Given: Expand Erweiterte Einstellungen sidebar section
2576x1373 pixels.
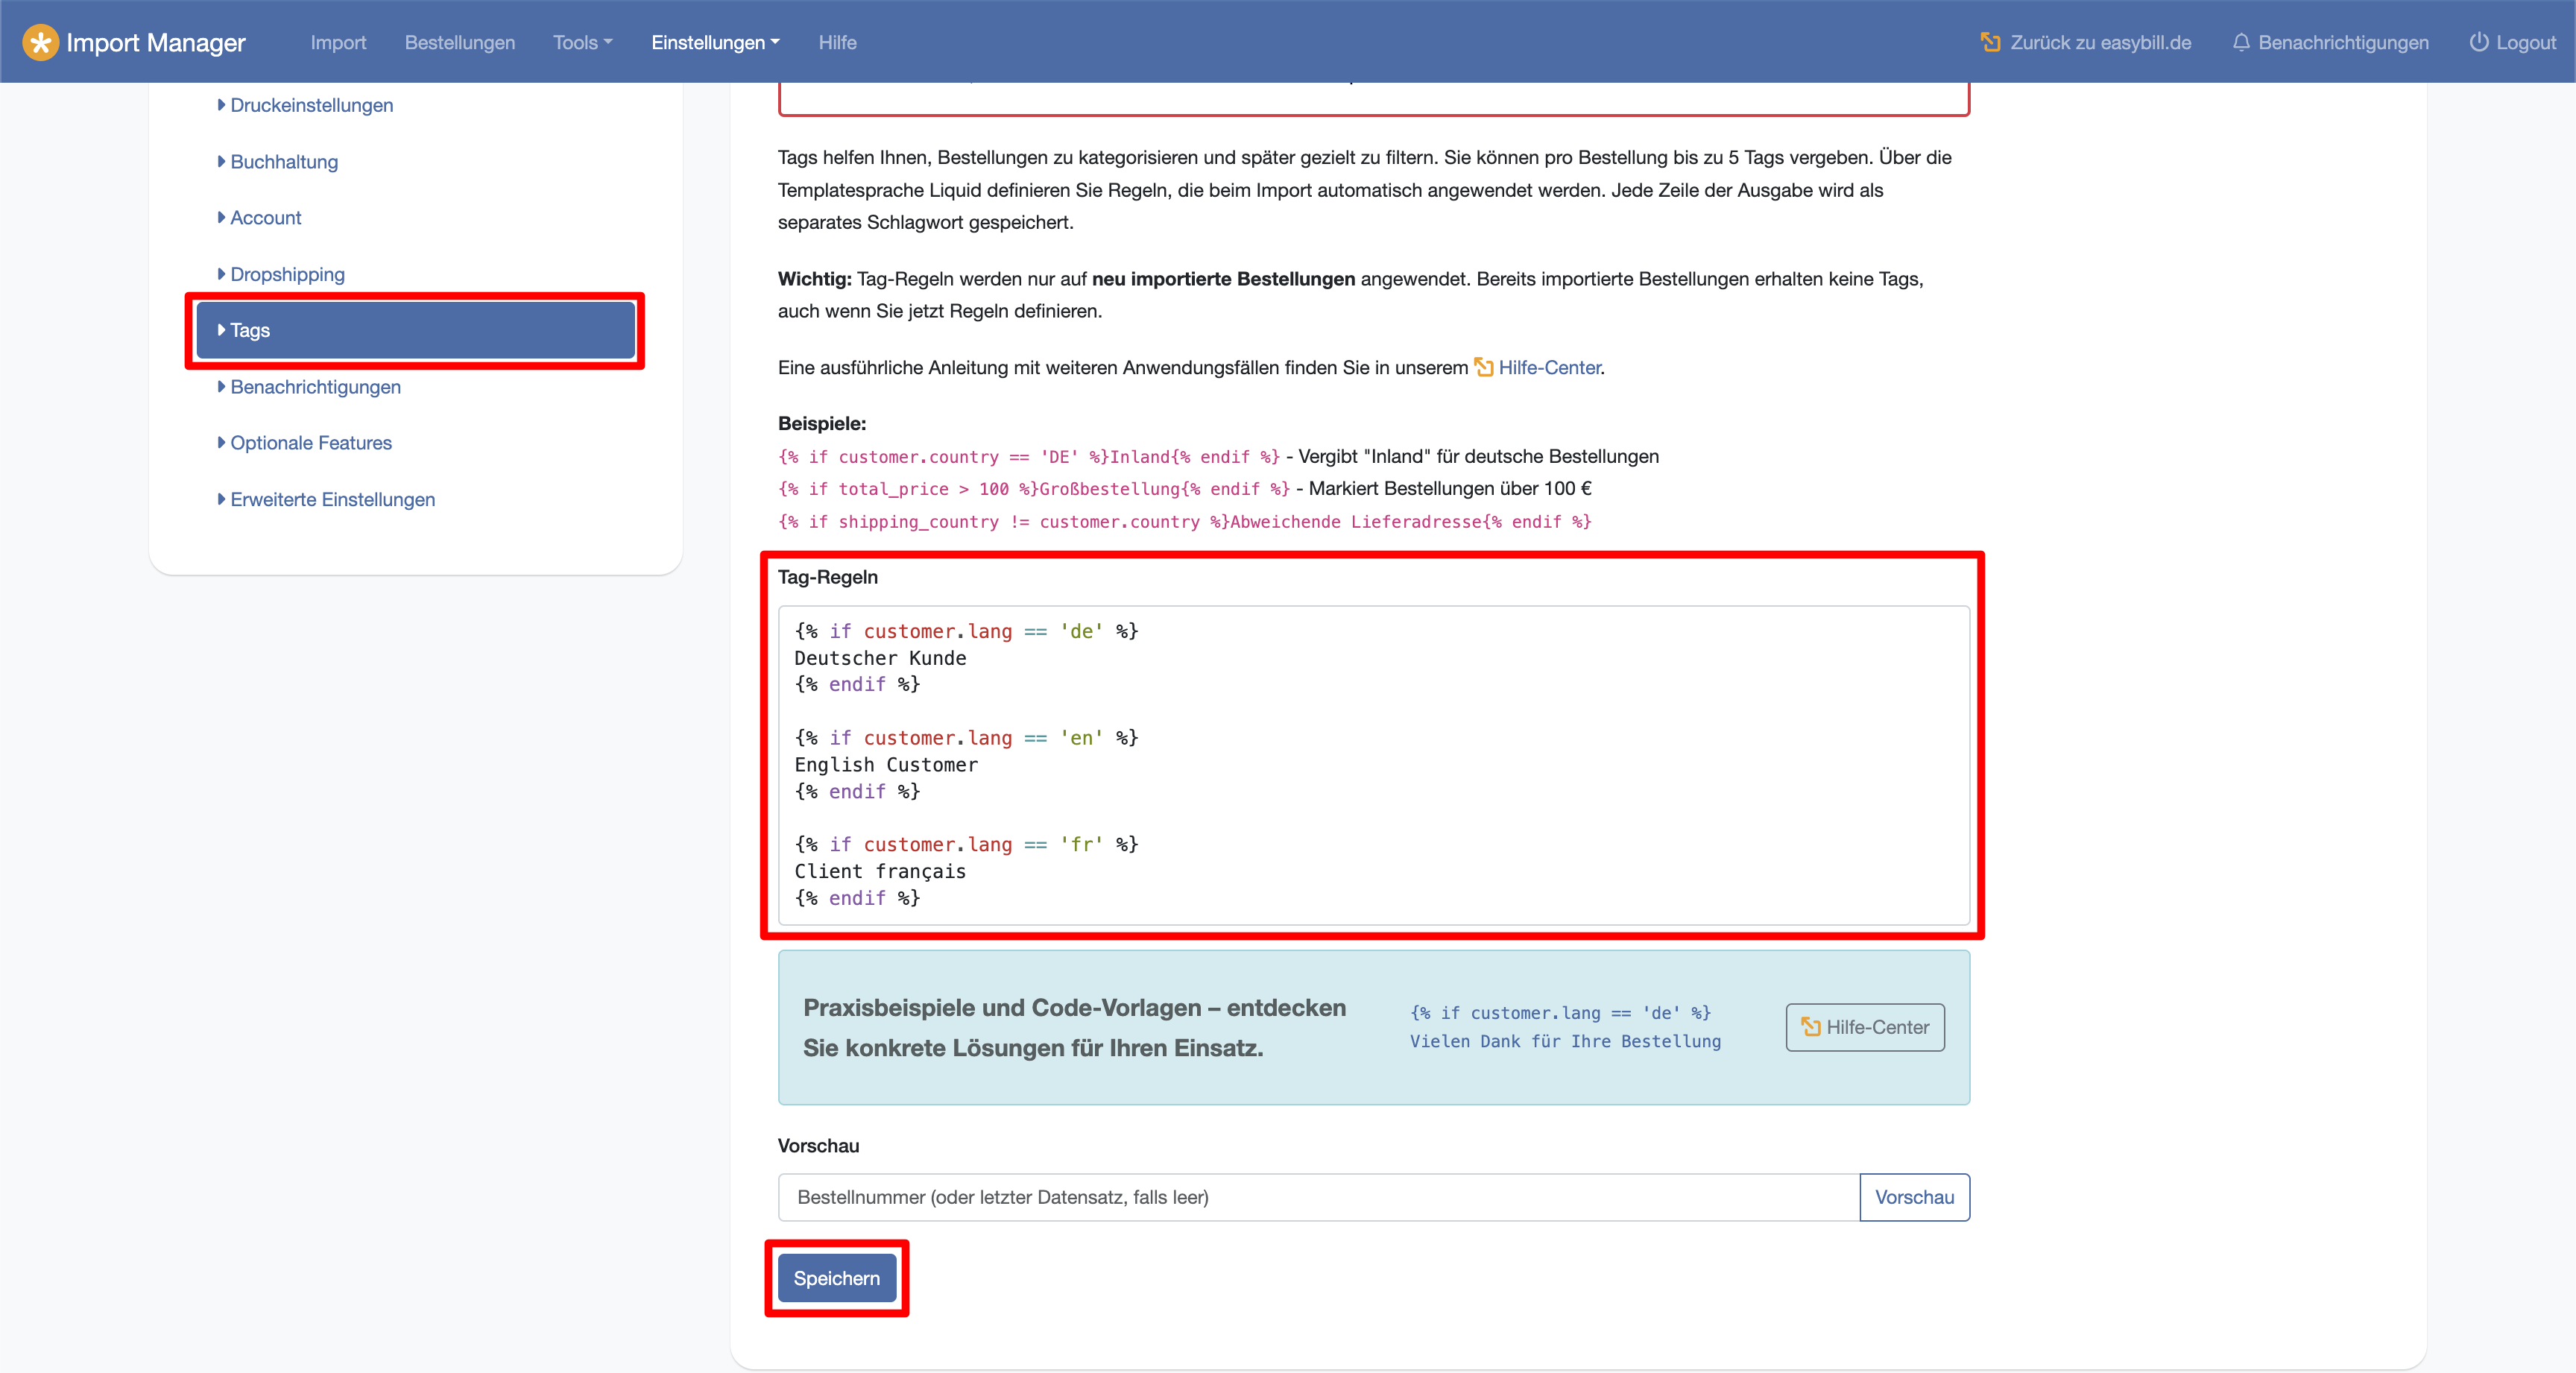Looking at the screenshot, I should pyautogui.click(x=332, y=499).
